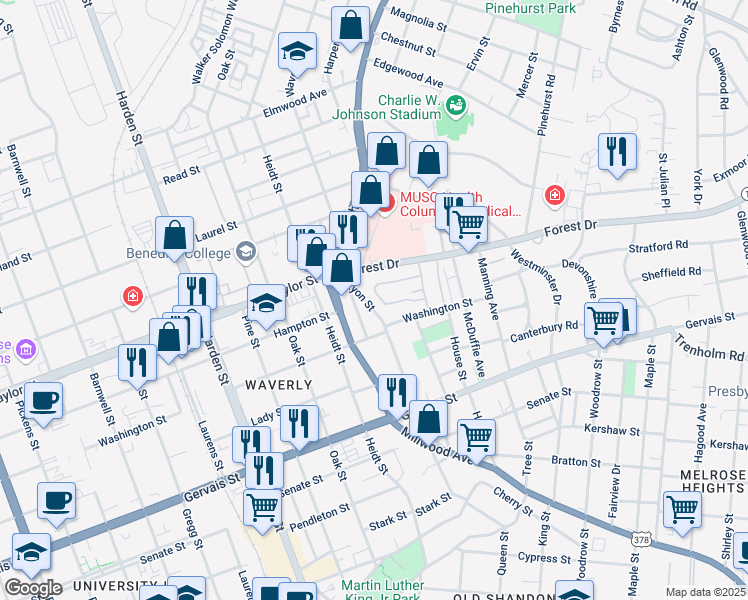
Task: Open the shopping cart marker on Millwood Ave
Action: 477,439
